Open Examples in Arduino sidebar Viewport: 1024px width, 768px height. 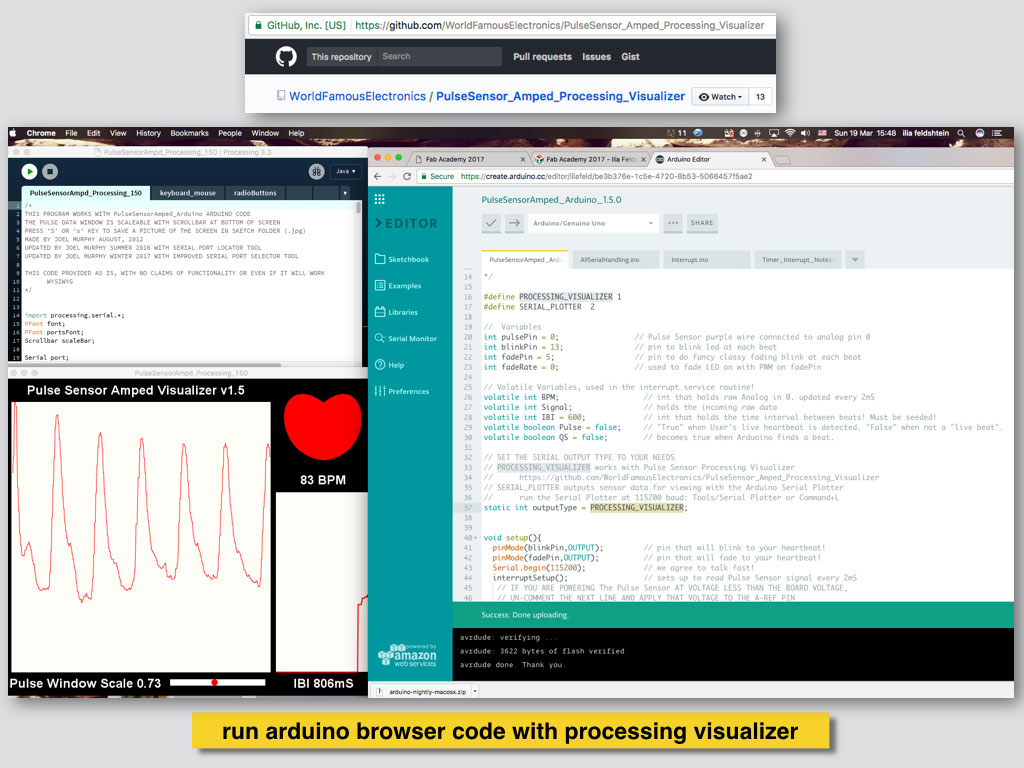pos(398,285)
